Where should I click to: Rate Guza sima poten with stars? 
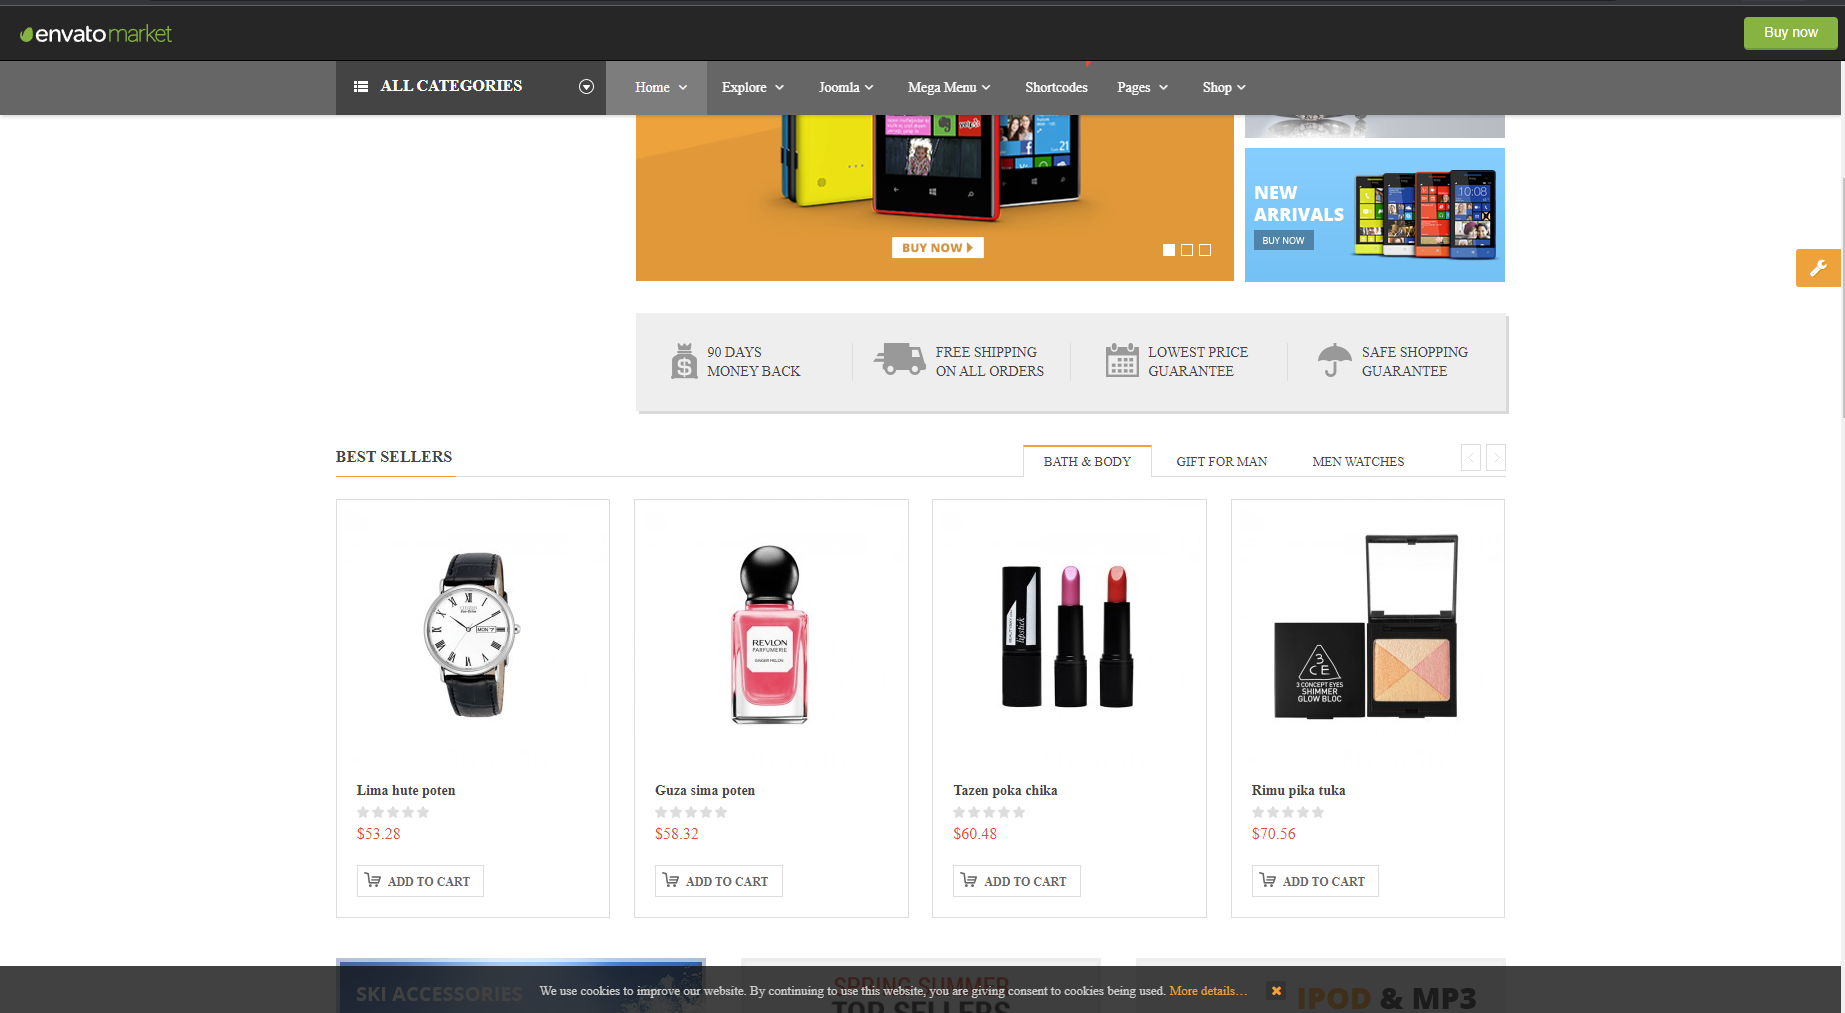coord(691,812)
